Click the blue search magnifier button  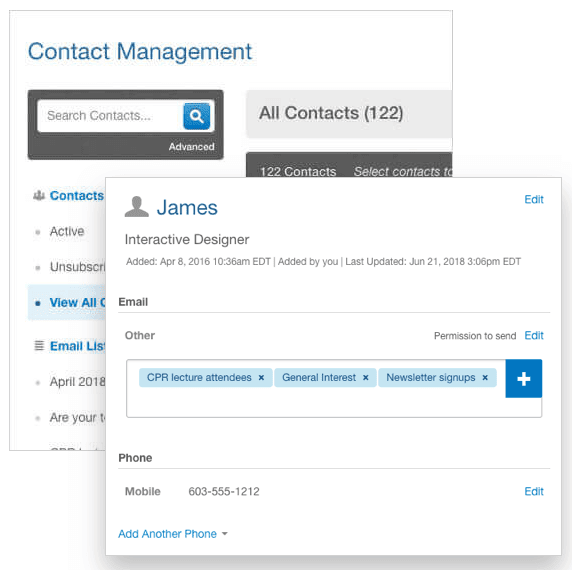(197, 116)
